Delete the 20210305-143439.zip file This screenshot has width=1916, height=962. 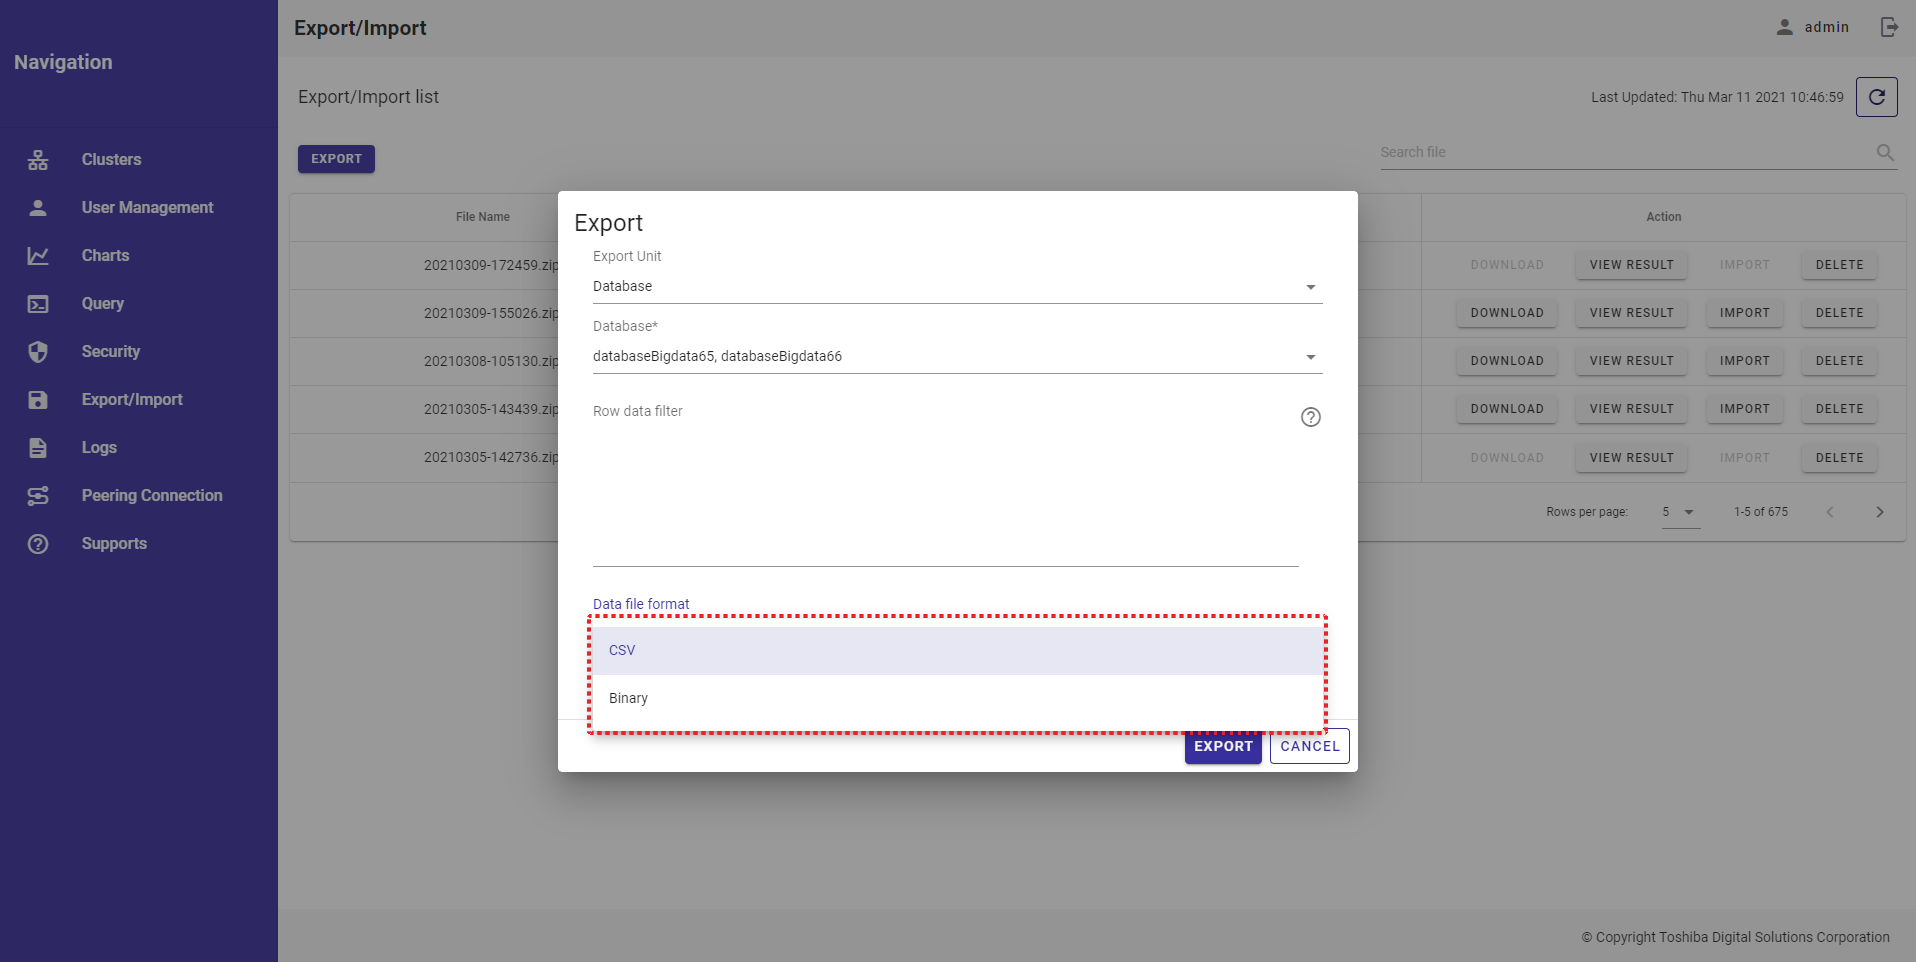tap(1839, 409)
